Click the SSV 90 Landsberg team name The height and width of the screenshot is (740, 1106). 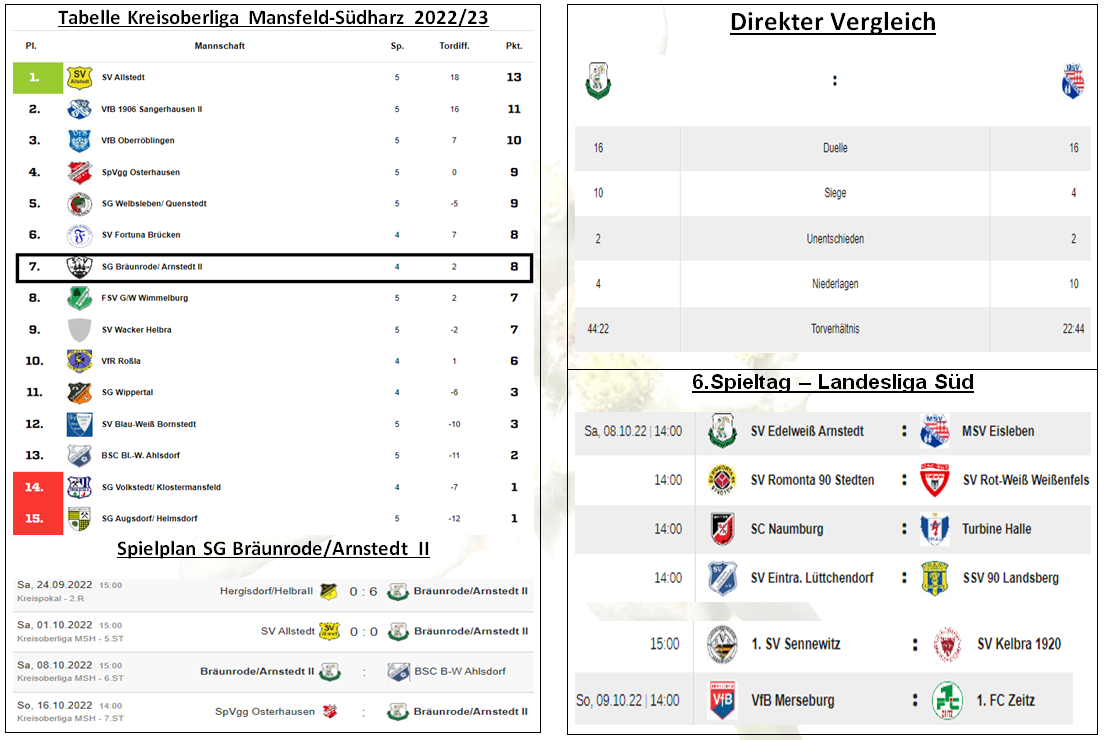(1011, 578)
